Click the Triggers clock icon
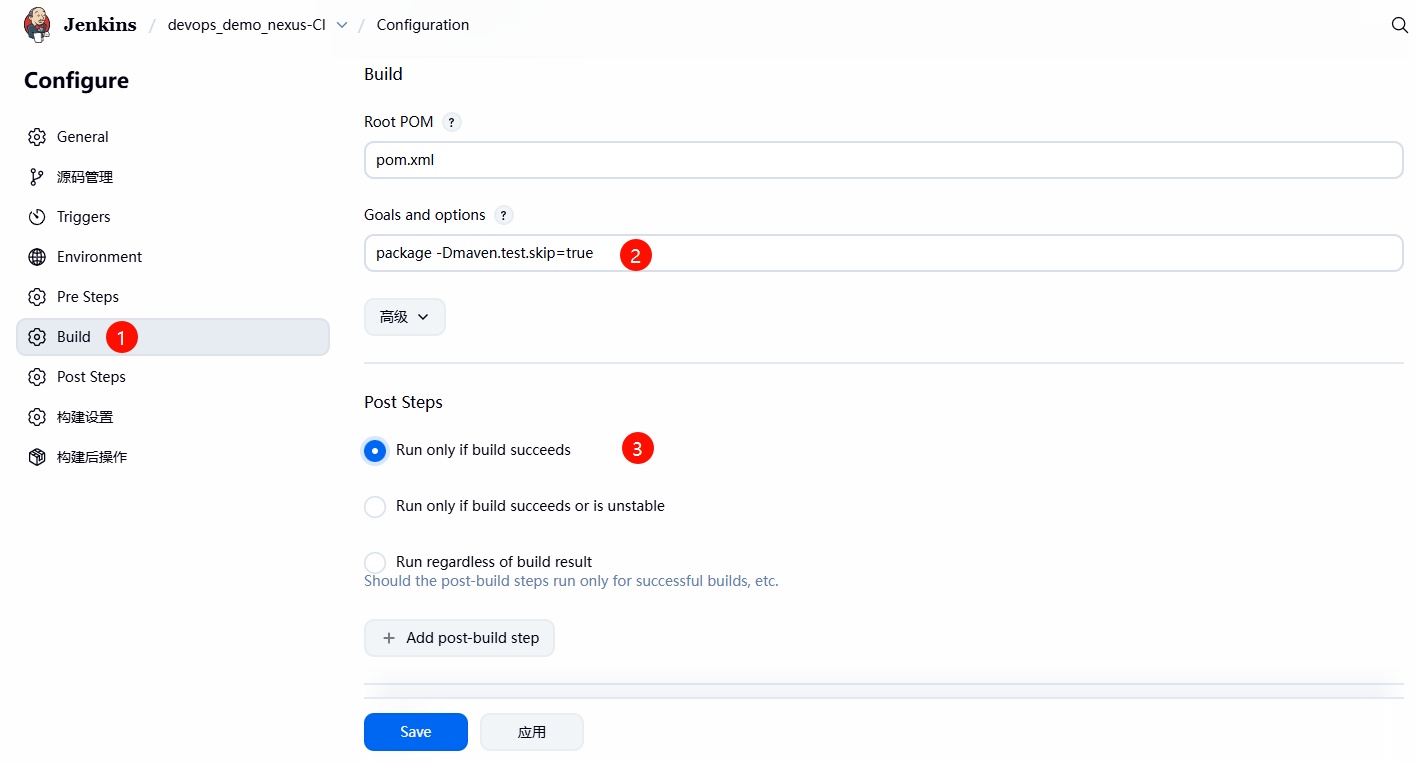Screen dimensions: 1416x762 click(x=37, y=217)
